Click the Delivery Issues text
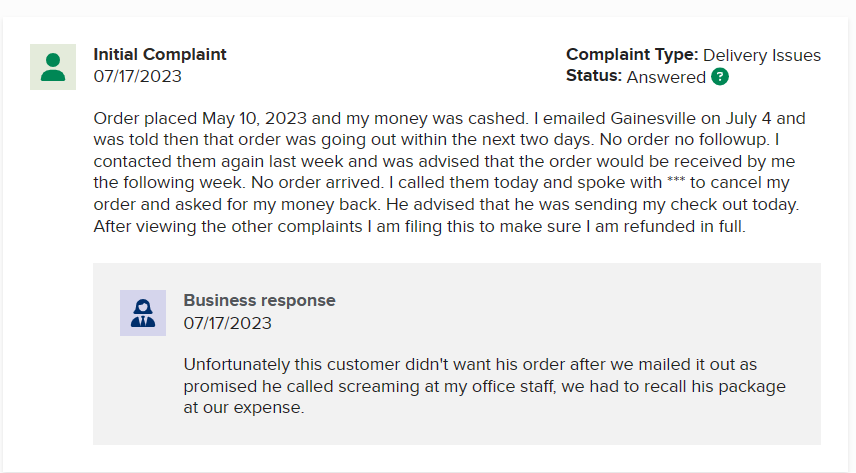Viewport: 856px width, 473px height. point(762,55)
